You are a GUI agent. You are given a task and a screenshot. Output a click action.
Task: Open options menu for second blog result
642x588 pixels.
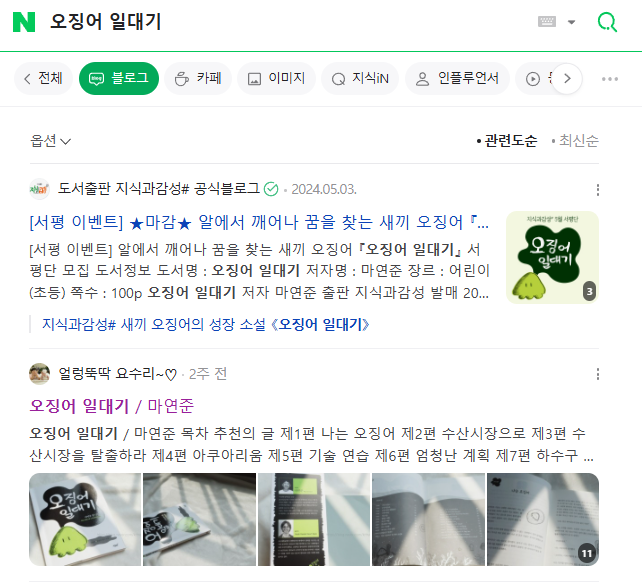coord(598,374)
